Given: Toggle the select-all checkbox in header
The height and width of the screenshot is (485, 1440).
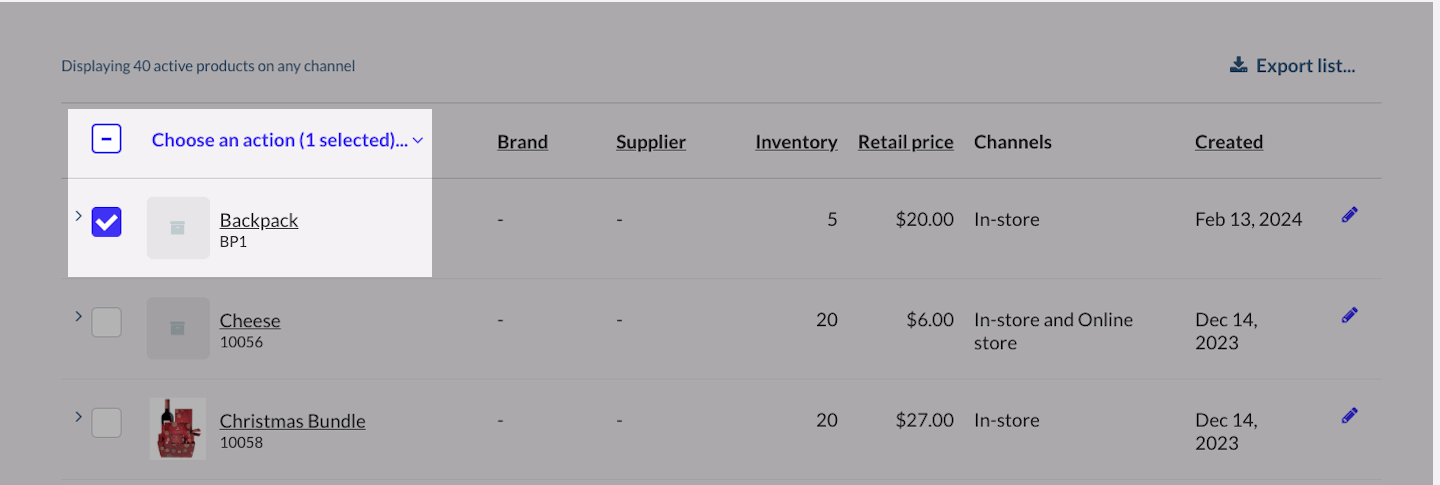Looking at the screenshot, I should tap(107, 139).
